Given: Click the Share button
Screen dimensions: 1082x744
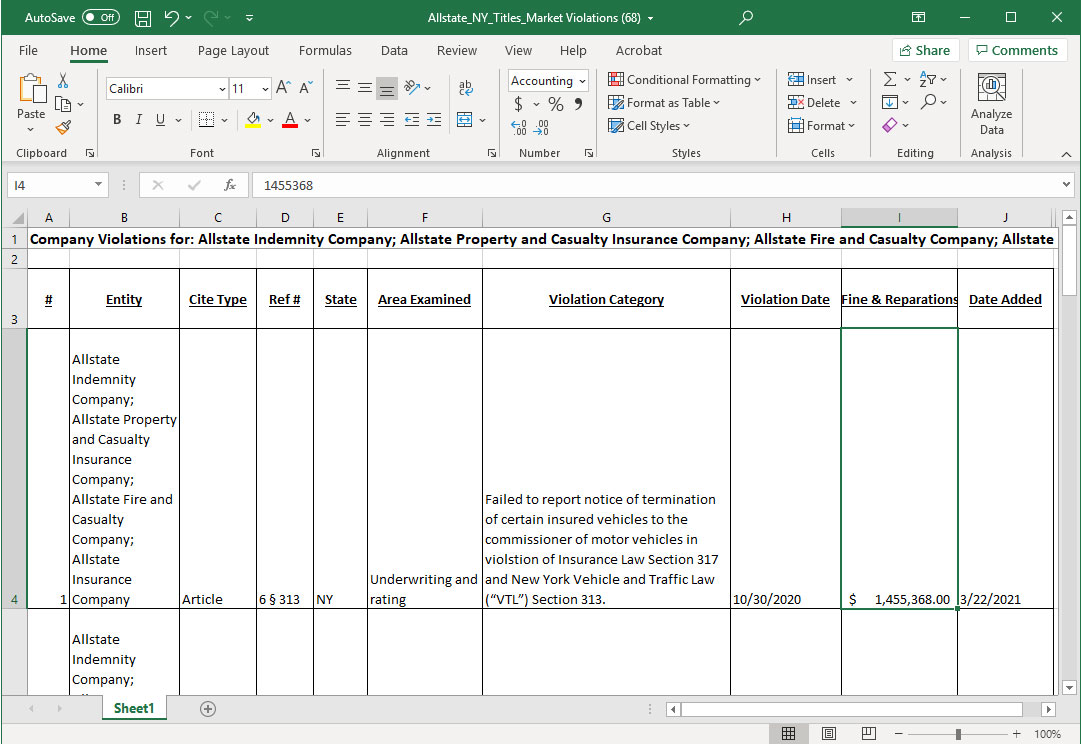Looking at the screenshot, I should [x=925, y=50].
